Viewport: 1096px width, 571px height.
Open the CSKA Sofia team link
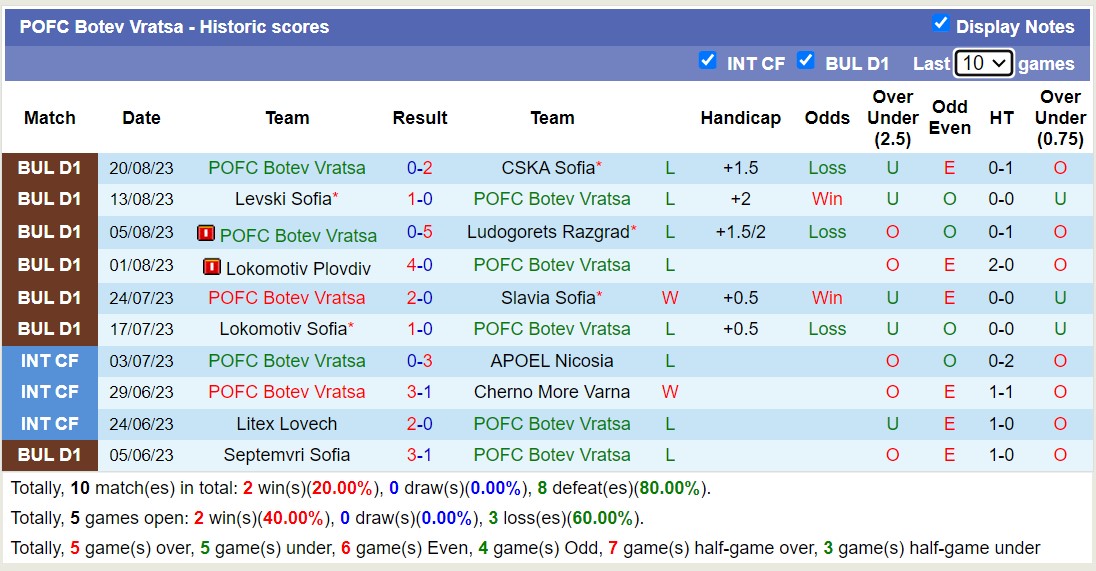coord(548,168)
